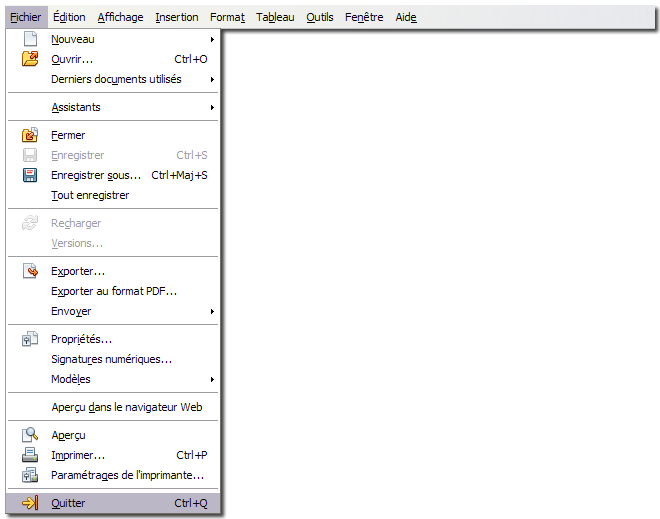The width and height of the screenshot is (660, 519).
Task: Click the exit arrow icon beside Quitter
Action: click(x=30, y=503)
